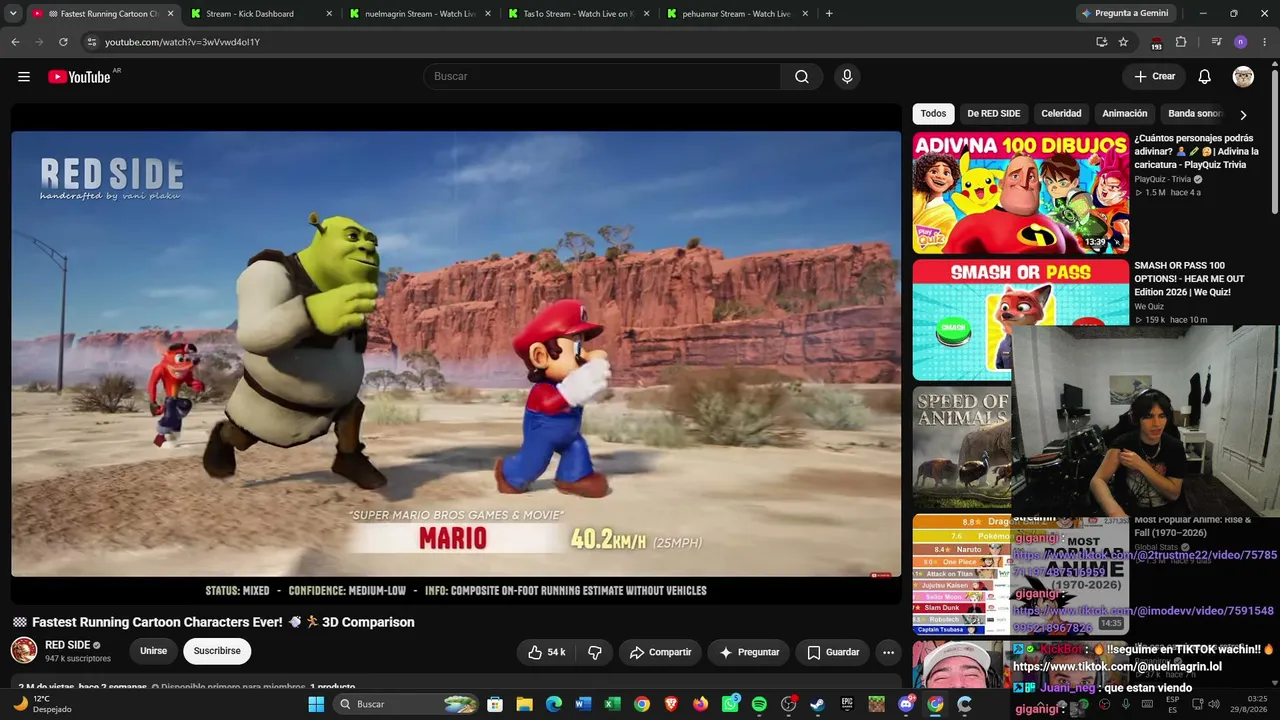The width and height of the screenshot is (1280, 720).
Task: Click the 'Compartir' share button
Action: click(660, 652)
